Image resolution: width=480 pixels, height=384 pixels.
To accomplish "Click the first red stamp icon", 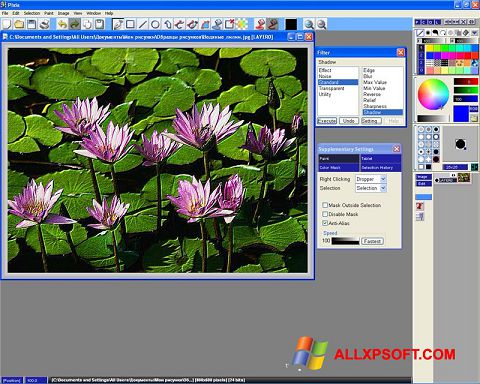I will (260, 24).
